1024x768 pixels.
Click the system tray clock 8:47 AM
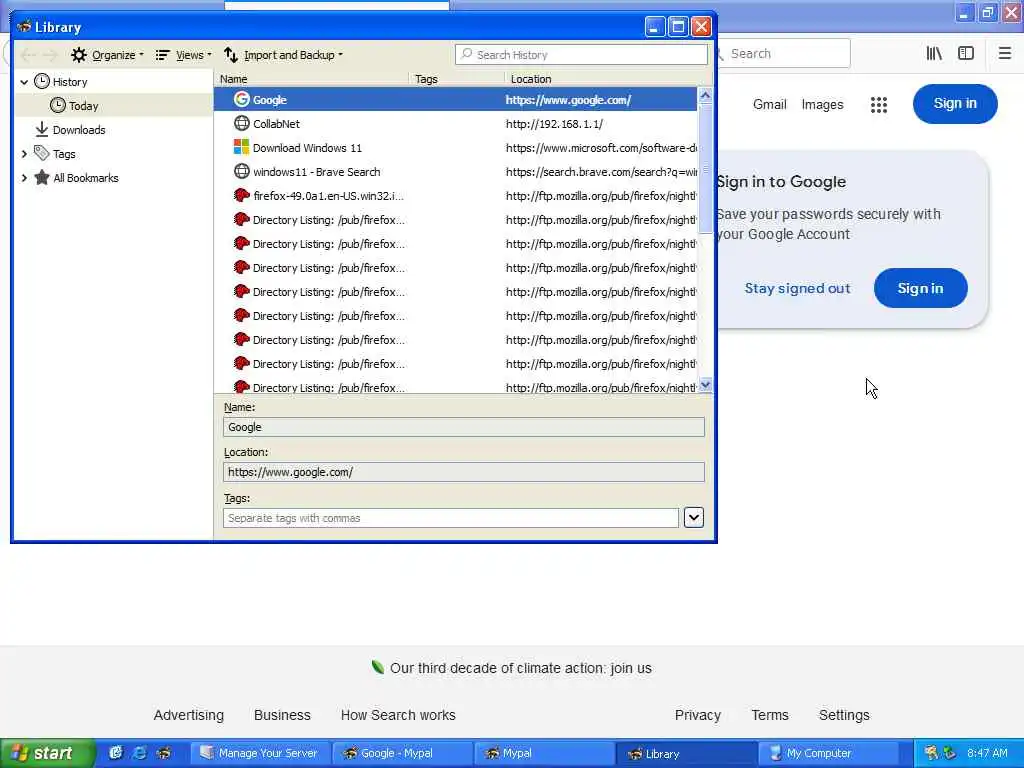coord(987,753)
